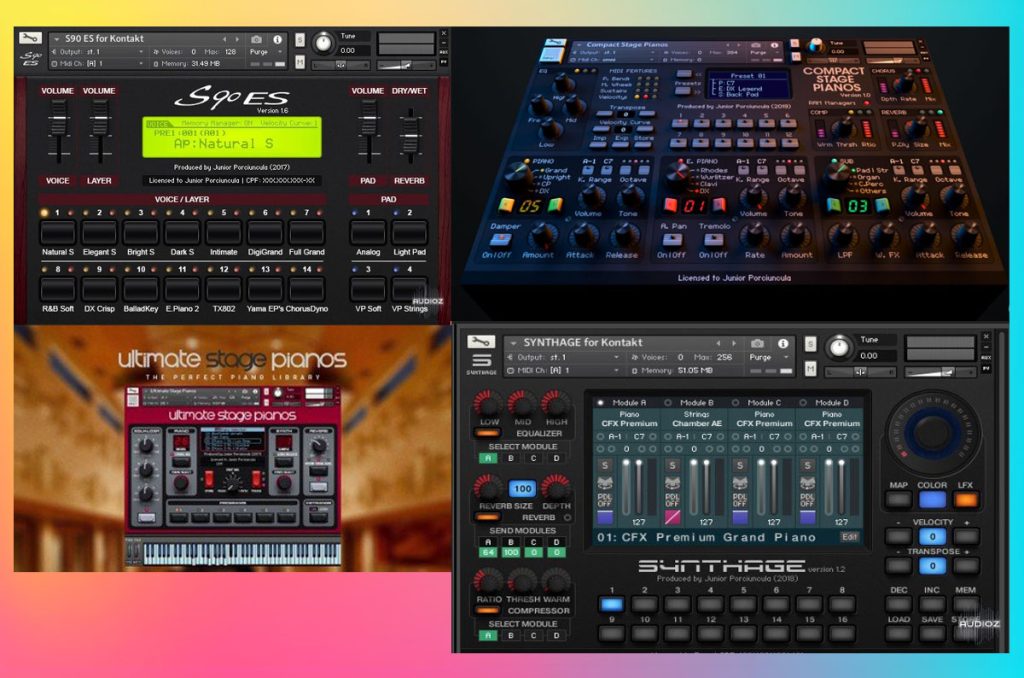This screenshot has height=678, width=1024.
Task: Select the Full Grand voice pad
Action: click(x=306, y=233)
